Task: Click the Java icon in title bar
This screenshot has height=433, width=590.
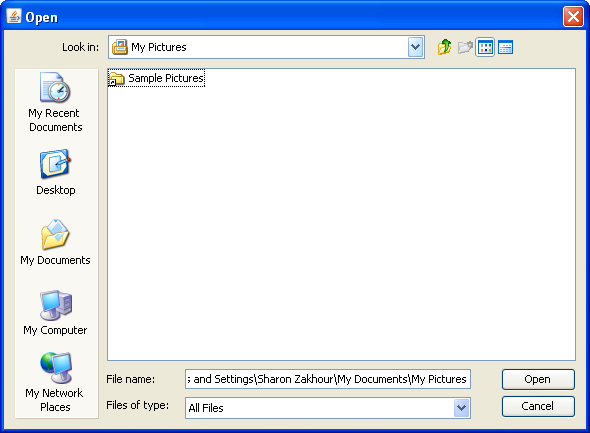Action: (x=14, y=17)
